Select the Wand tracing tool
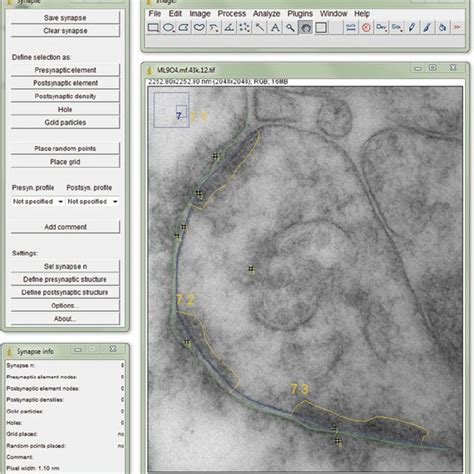474x474 pixels. click(x=260, y=28)
